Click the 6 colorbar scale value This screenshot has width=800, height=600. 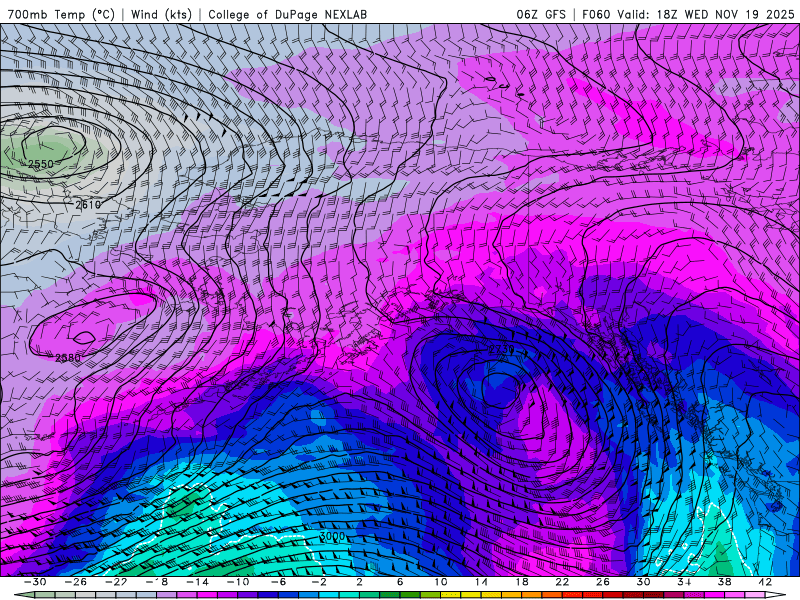(400, 582)
